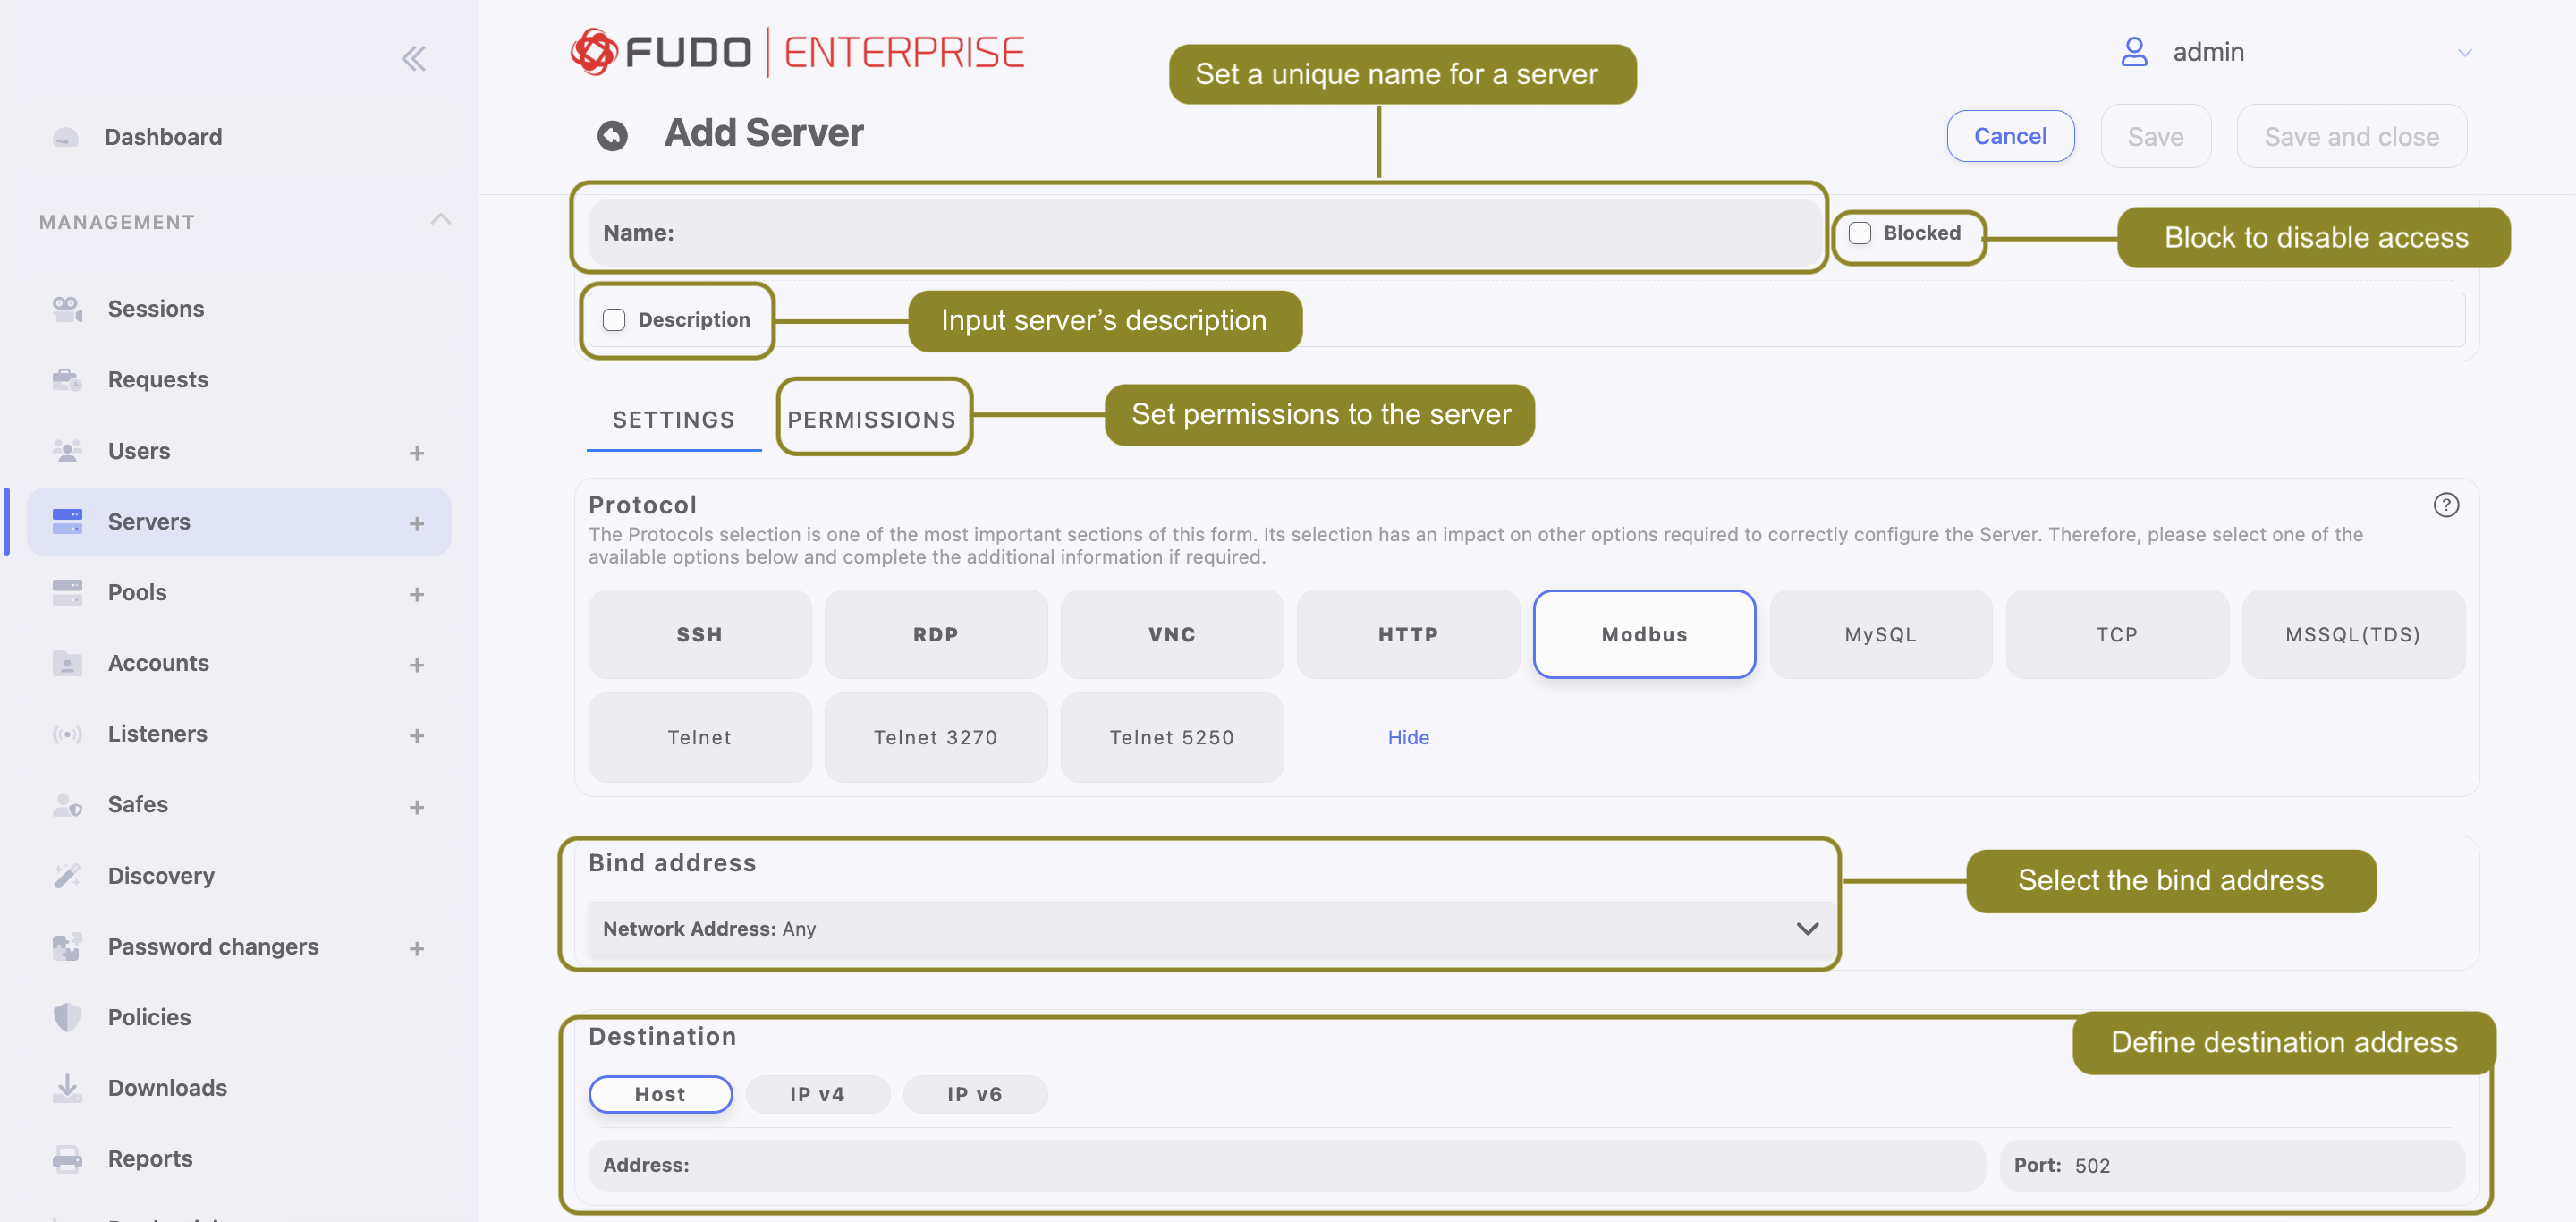Click the admin user profile icon
This screenshot has height=1222, width=2576.
2134,52
